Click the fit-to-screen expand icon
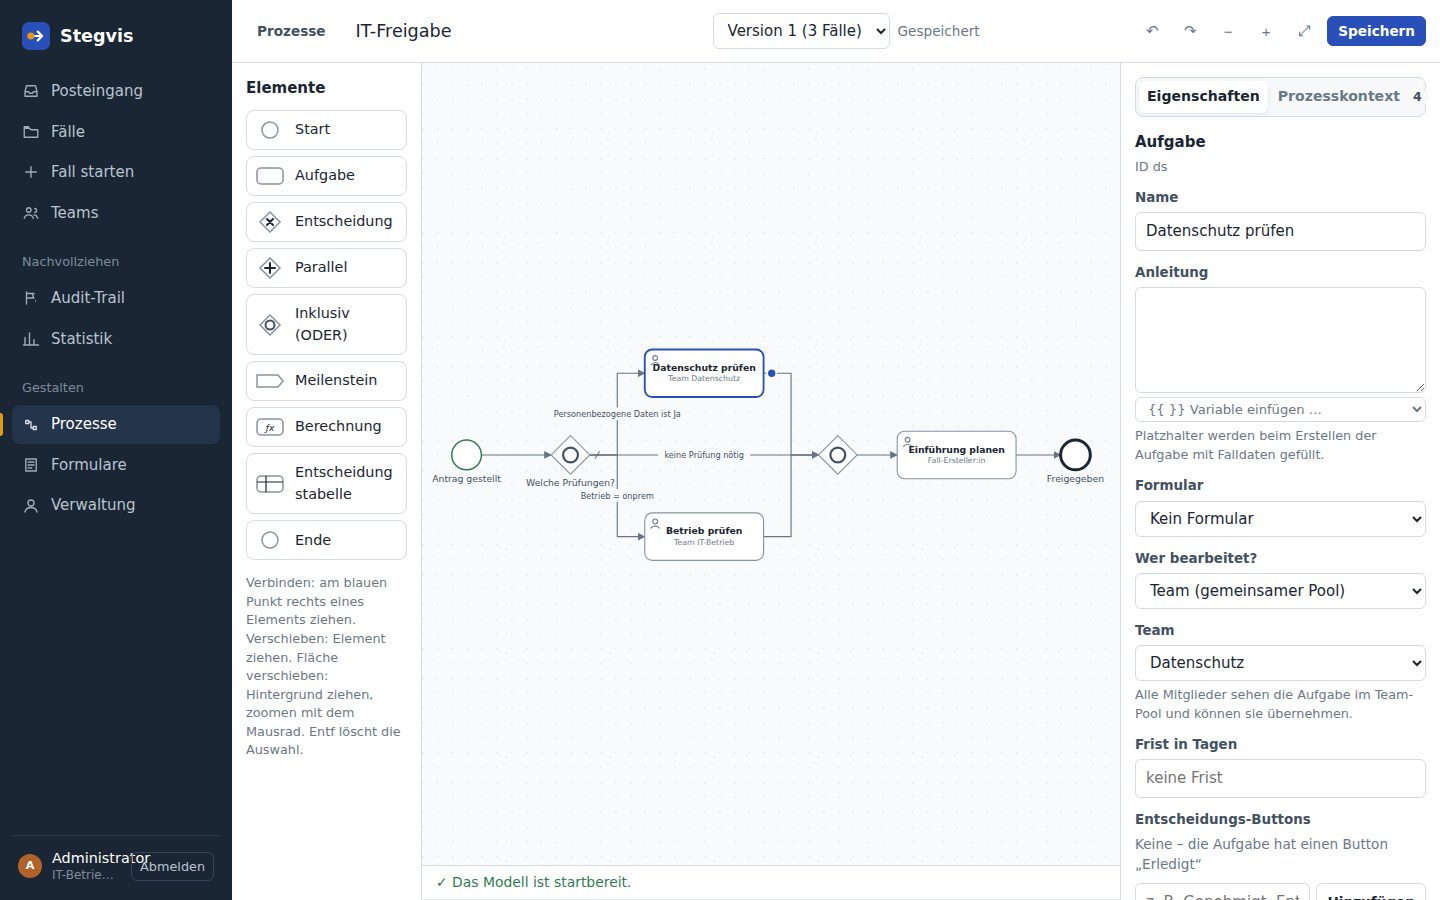The width and height of the screenshot is (1440, 900). click(x=1304, y=31)
